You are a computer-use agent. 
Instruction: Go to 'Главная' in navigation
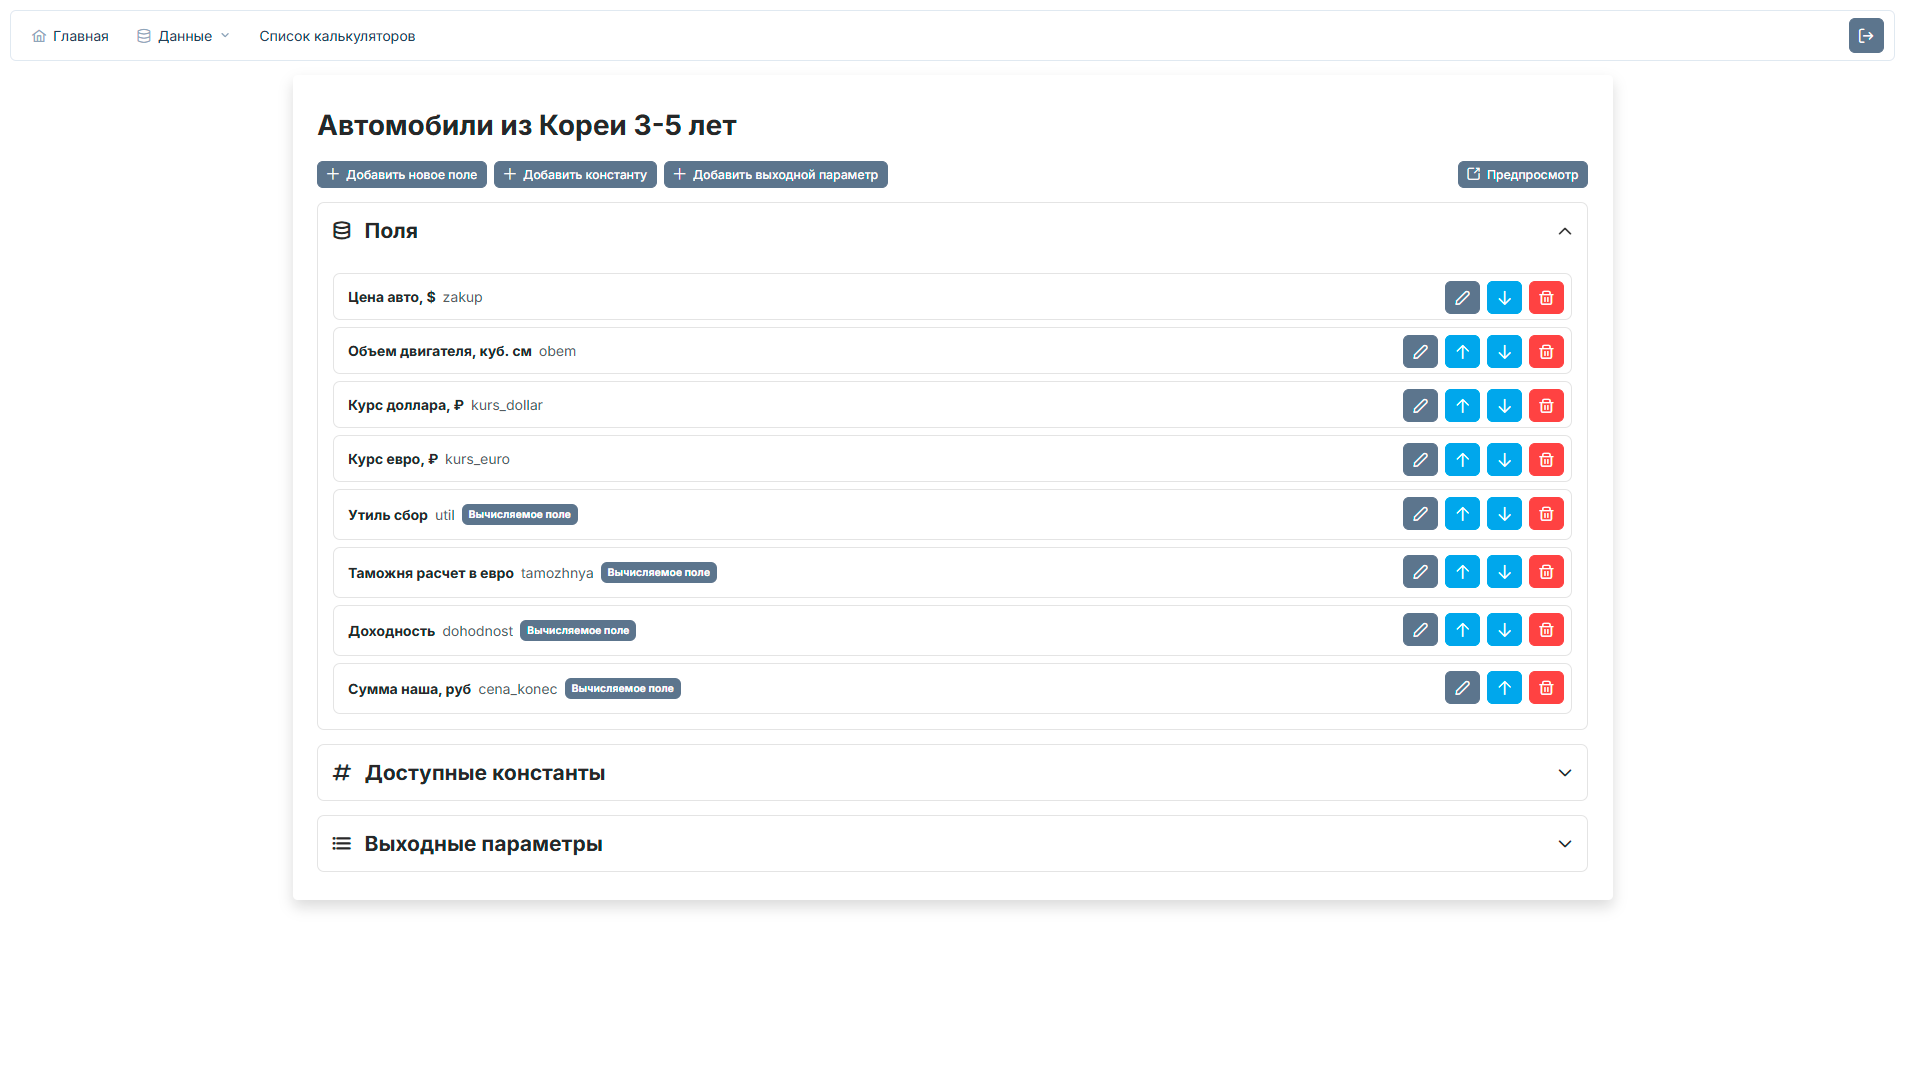coord(70,36)
